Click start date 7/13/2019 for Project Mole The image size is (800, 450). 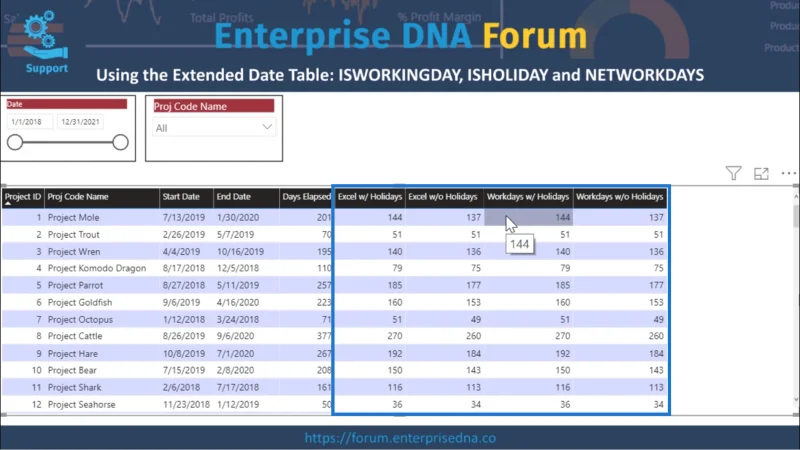pyautogui.click(x=184, y=217)
